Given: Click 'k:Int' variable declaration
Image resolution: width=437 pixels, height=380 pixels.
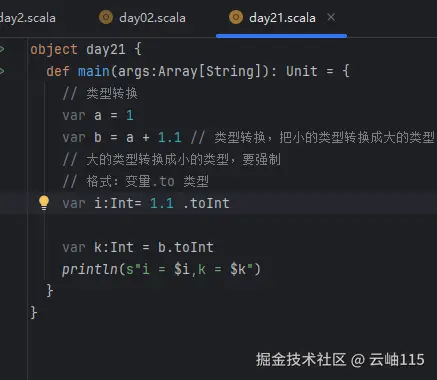Looking at the screenshot, I should click(x=114, y=247).
